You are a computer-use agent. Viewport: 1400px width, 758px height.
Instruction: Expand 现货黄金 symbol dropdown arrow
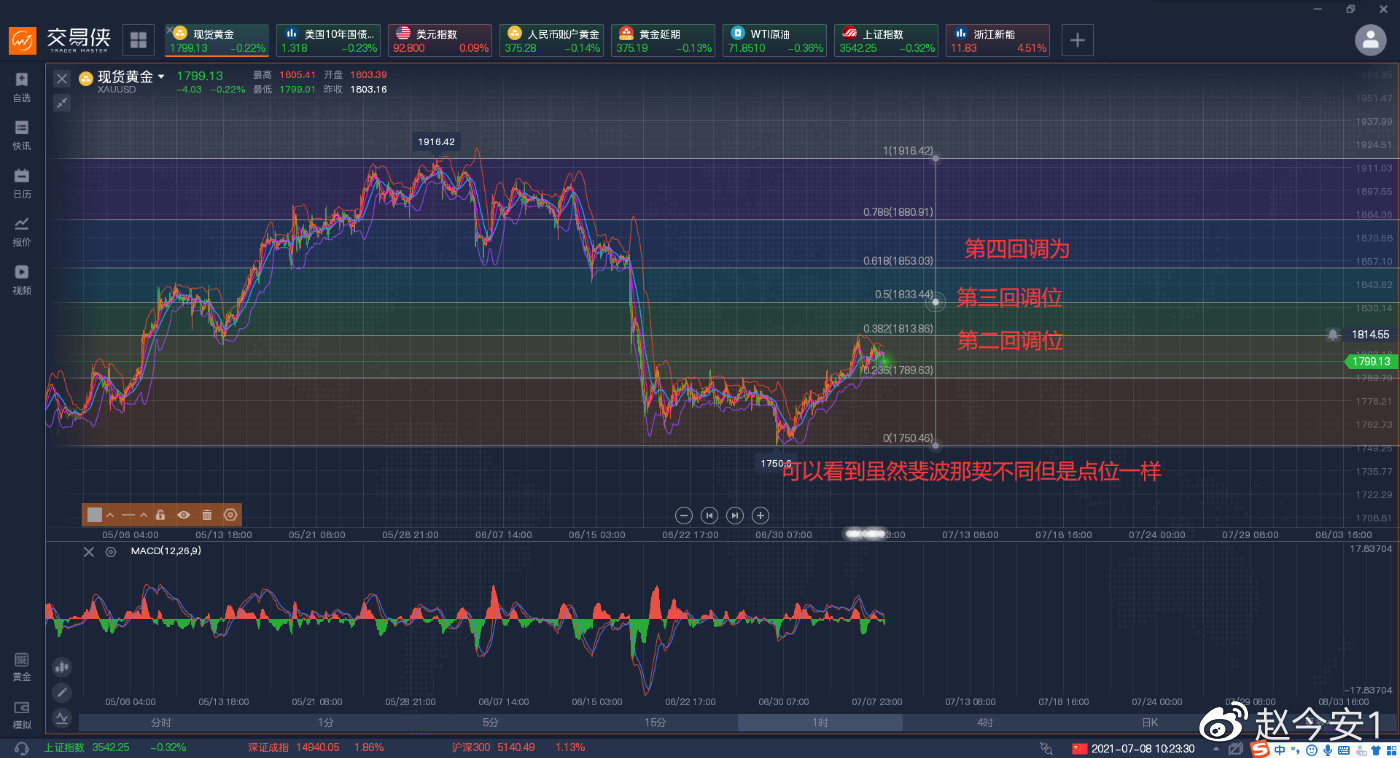tap(161, 77)
